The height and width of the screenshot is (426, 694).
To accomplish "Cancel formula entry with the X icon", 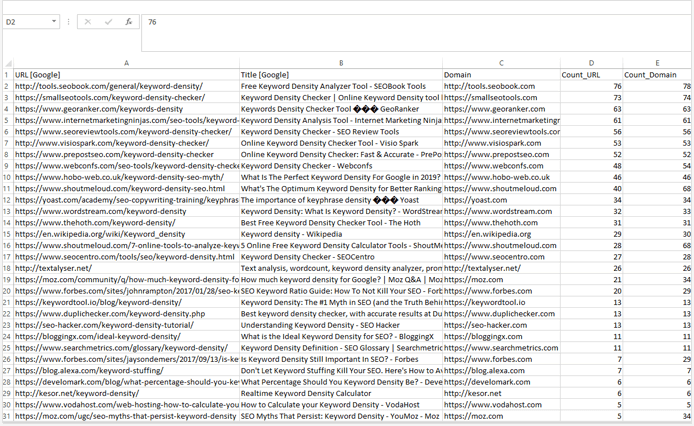I will coord(88,22).
